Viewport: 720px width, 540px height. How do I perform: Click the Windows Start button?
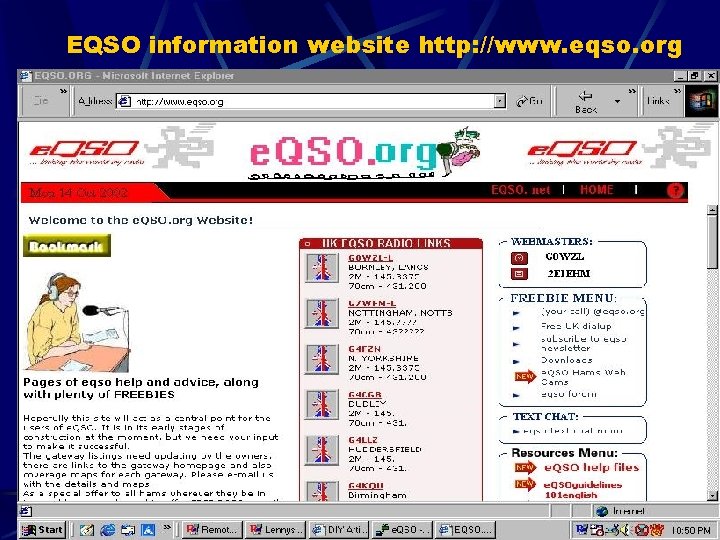(x=43, y=529)
